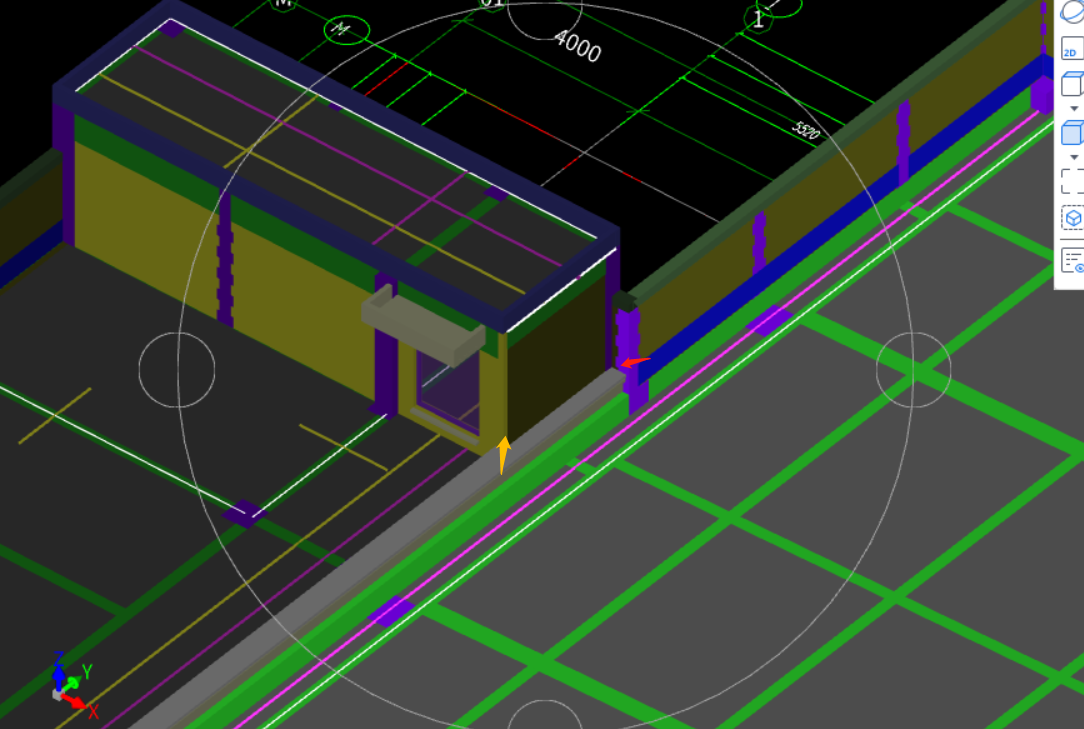The height and width of the screenshot is (729, 1084).
Task: Click the 4000 dimension label
Action: [x=578, y=46]
